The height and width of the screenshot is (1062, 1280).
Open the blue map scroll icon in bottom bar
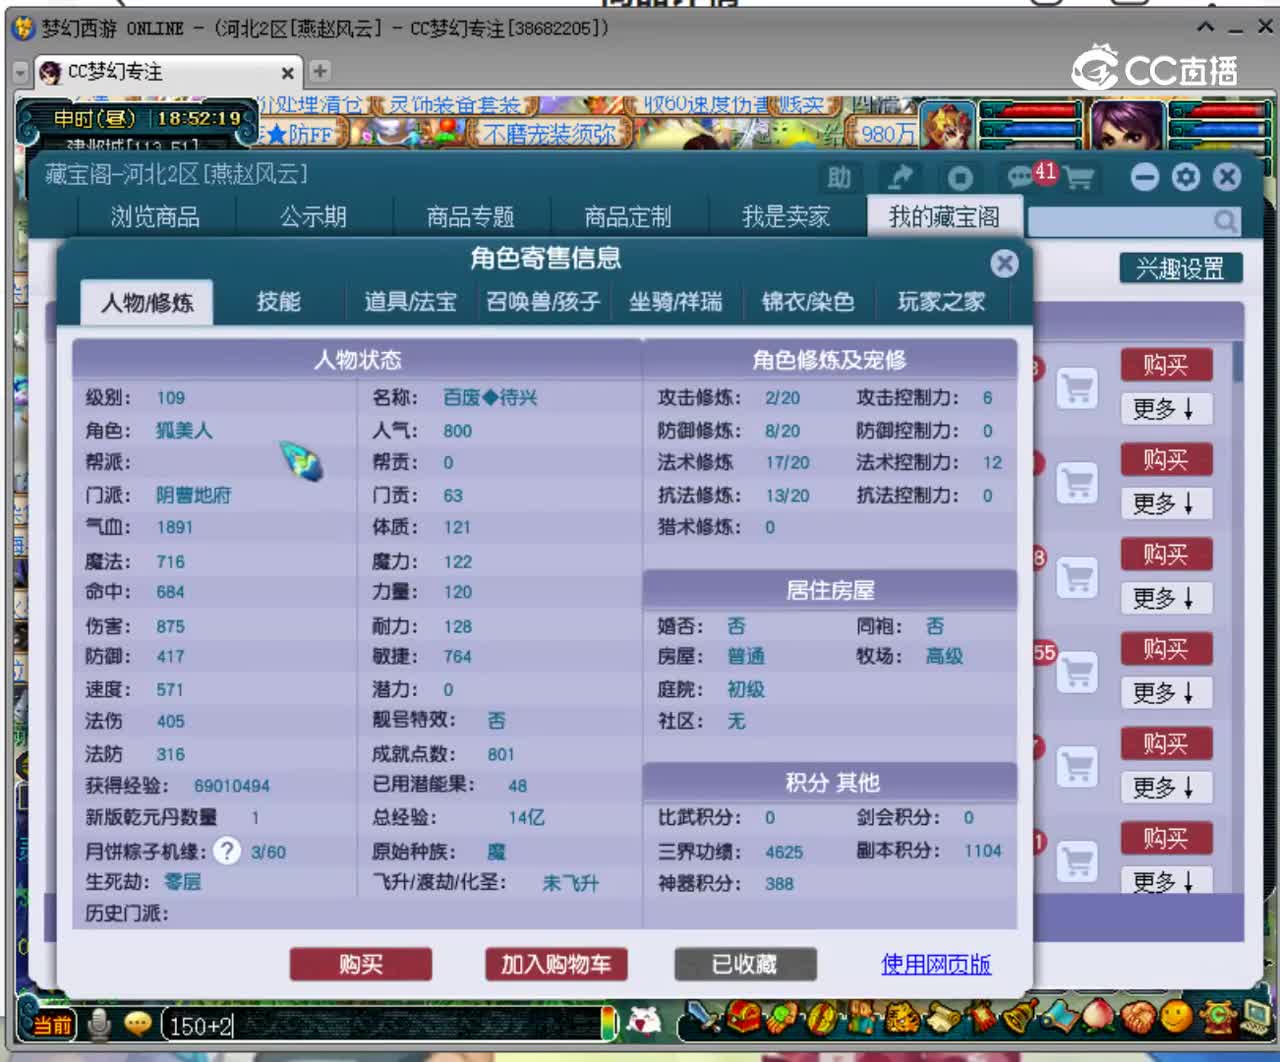[x=1058, y=1019]
